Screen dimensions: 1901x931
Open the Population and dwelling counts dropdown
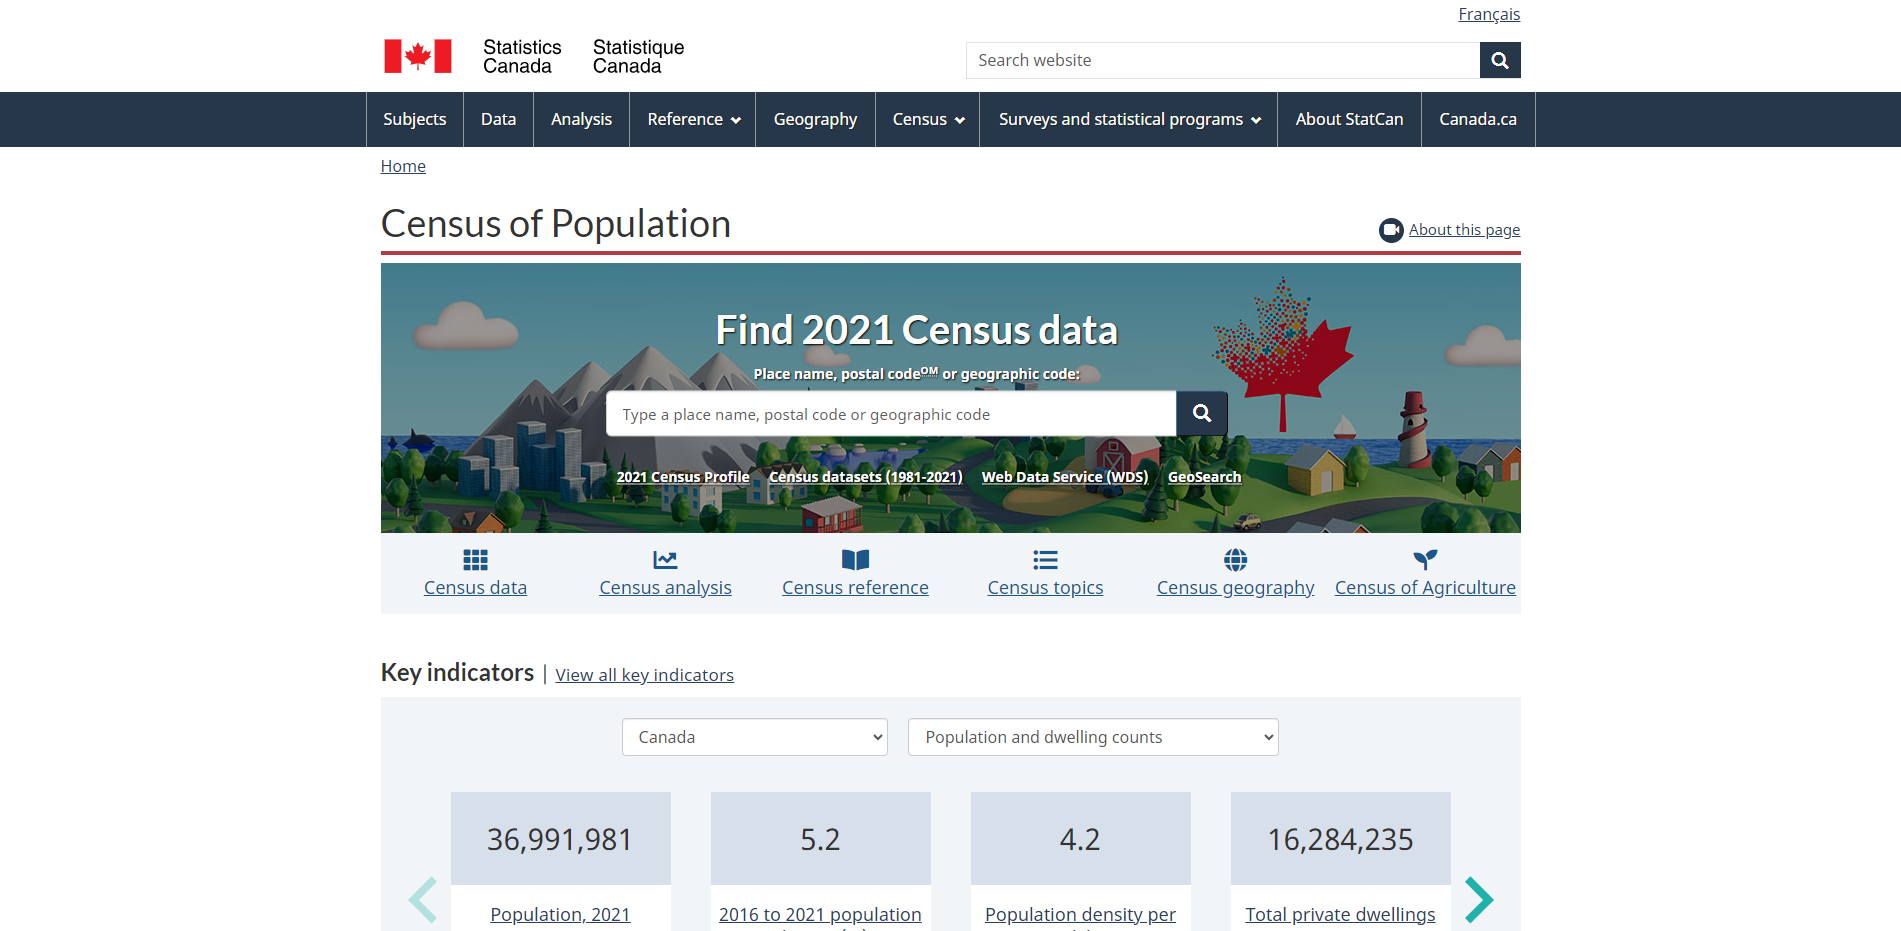coord(1093,737)
